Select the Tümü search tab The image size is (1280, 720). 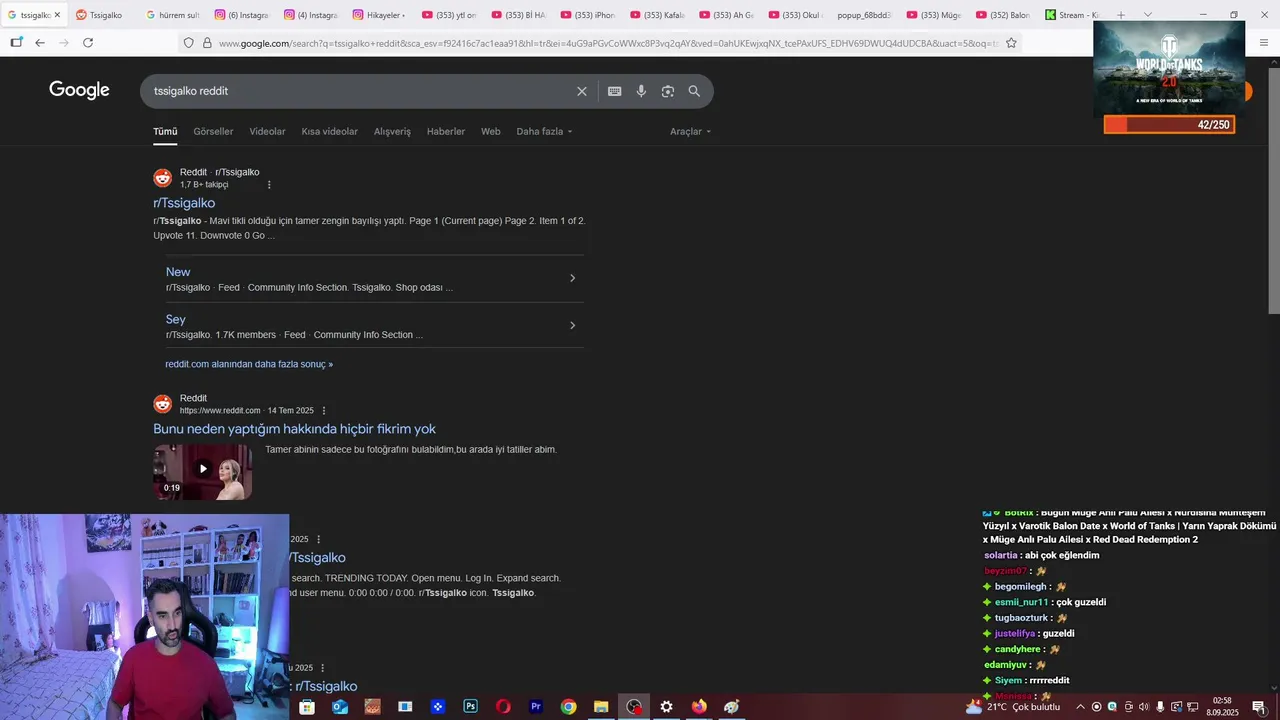(165, 132)
